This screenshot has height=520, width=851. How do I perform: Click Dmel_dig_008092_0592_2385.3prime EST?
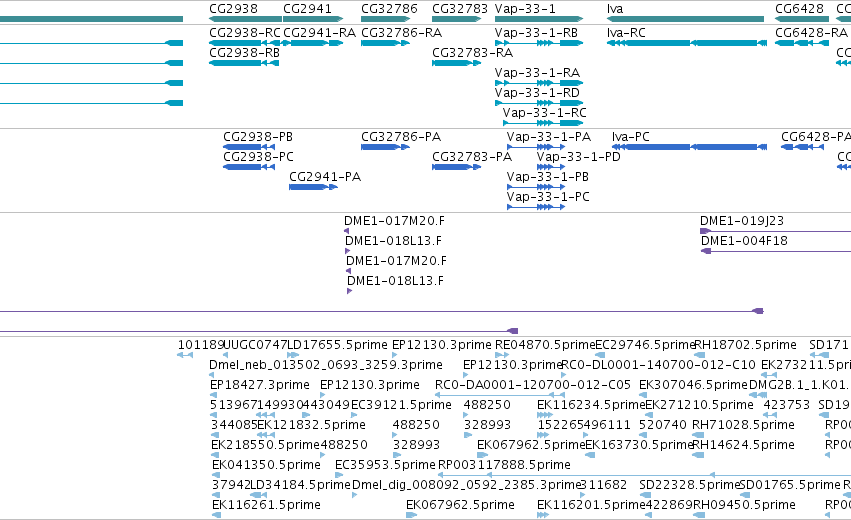467,485
